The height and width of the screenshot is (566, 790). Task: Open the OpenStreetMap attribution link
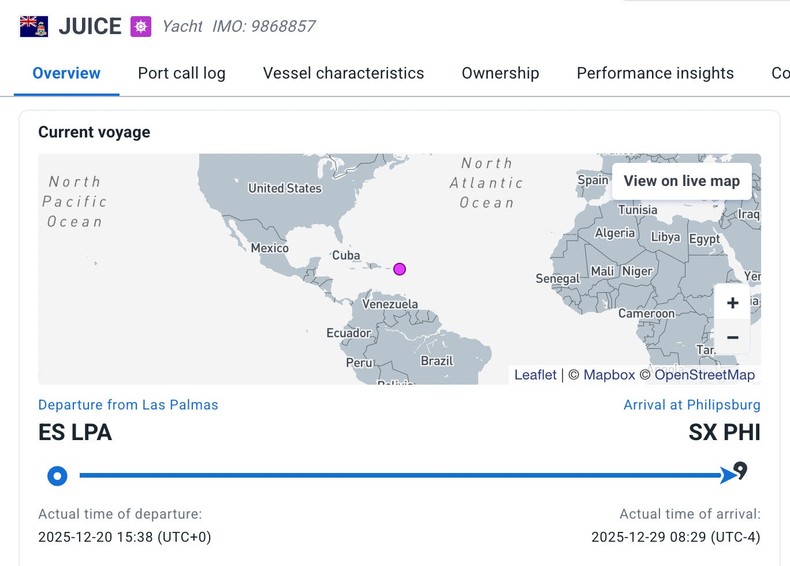[704, 375]
